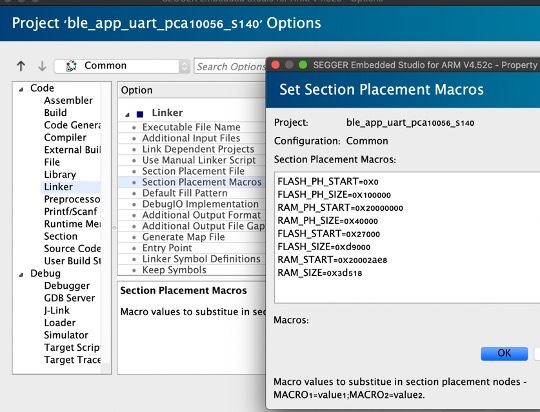Select Target Script category
This screenshot has width=540, height=412.
(x=72, y=348)
